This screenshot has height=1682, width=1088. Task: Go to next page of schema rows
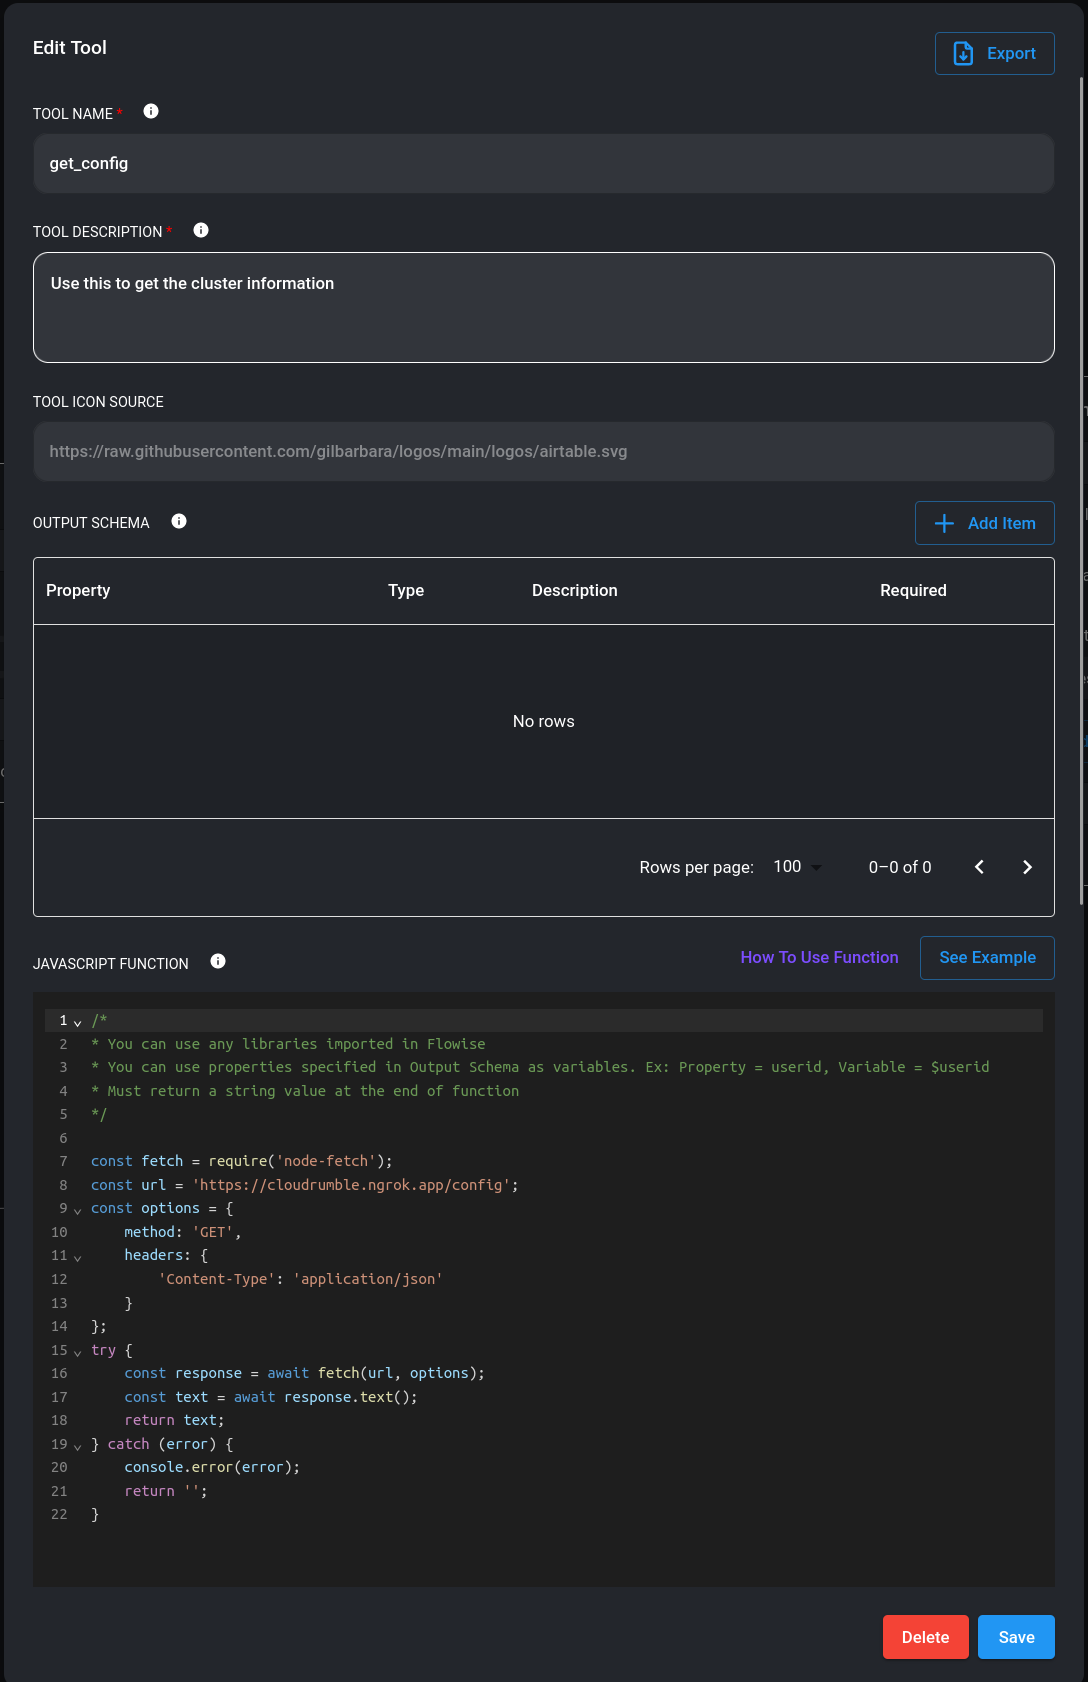pyautogui.click(x=1027, y=867)
